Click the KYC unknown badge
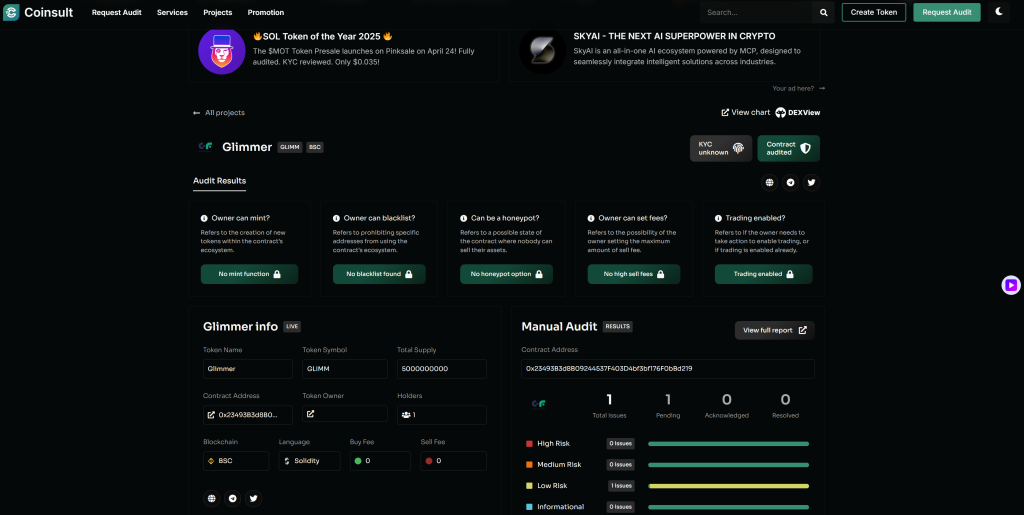Image resolution: width=1024 pixels, height=515 pixels. point(721,148)
